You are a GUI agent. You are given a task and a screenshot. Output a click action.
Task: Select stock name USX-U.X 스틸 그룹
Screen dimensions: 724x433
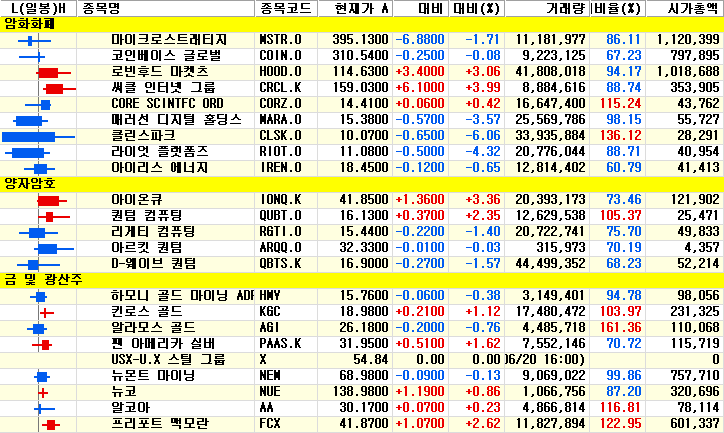(168, 360)
